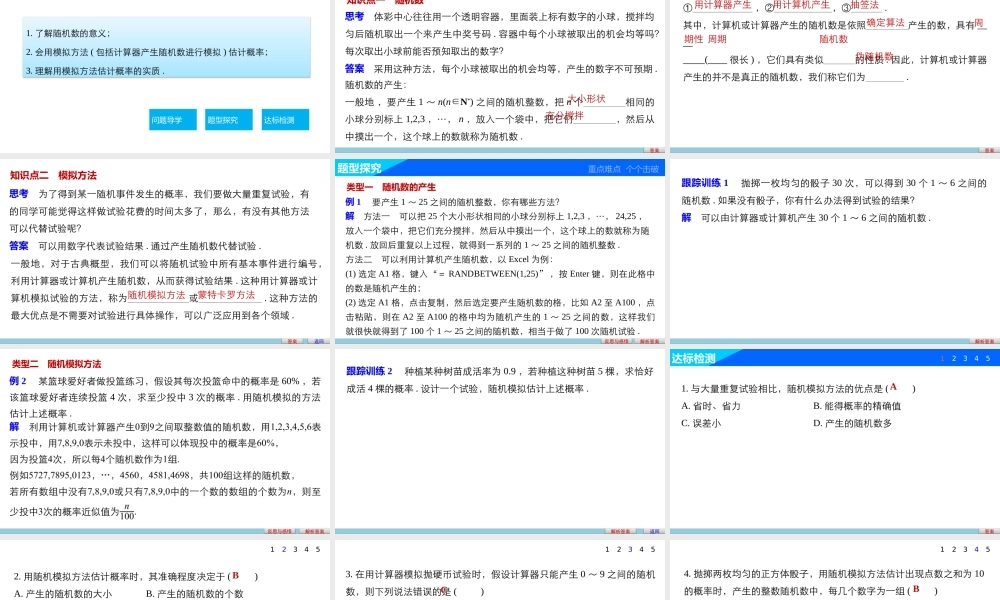Select answer choice D 产生的随机数多

(x=853, y=422)
